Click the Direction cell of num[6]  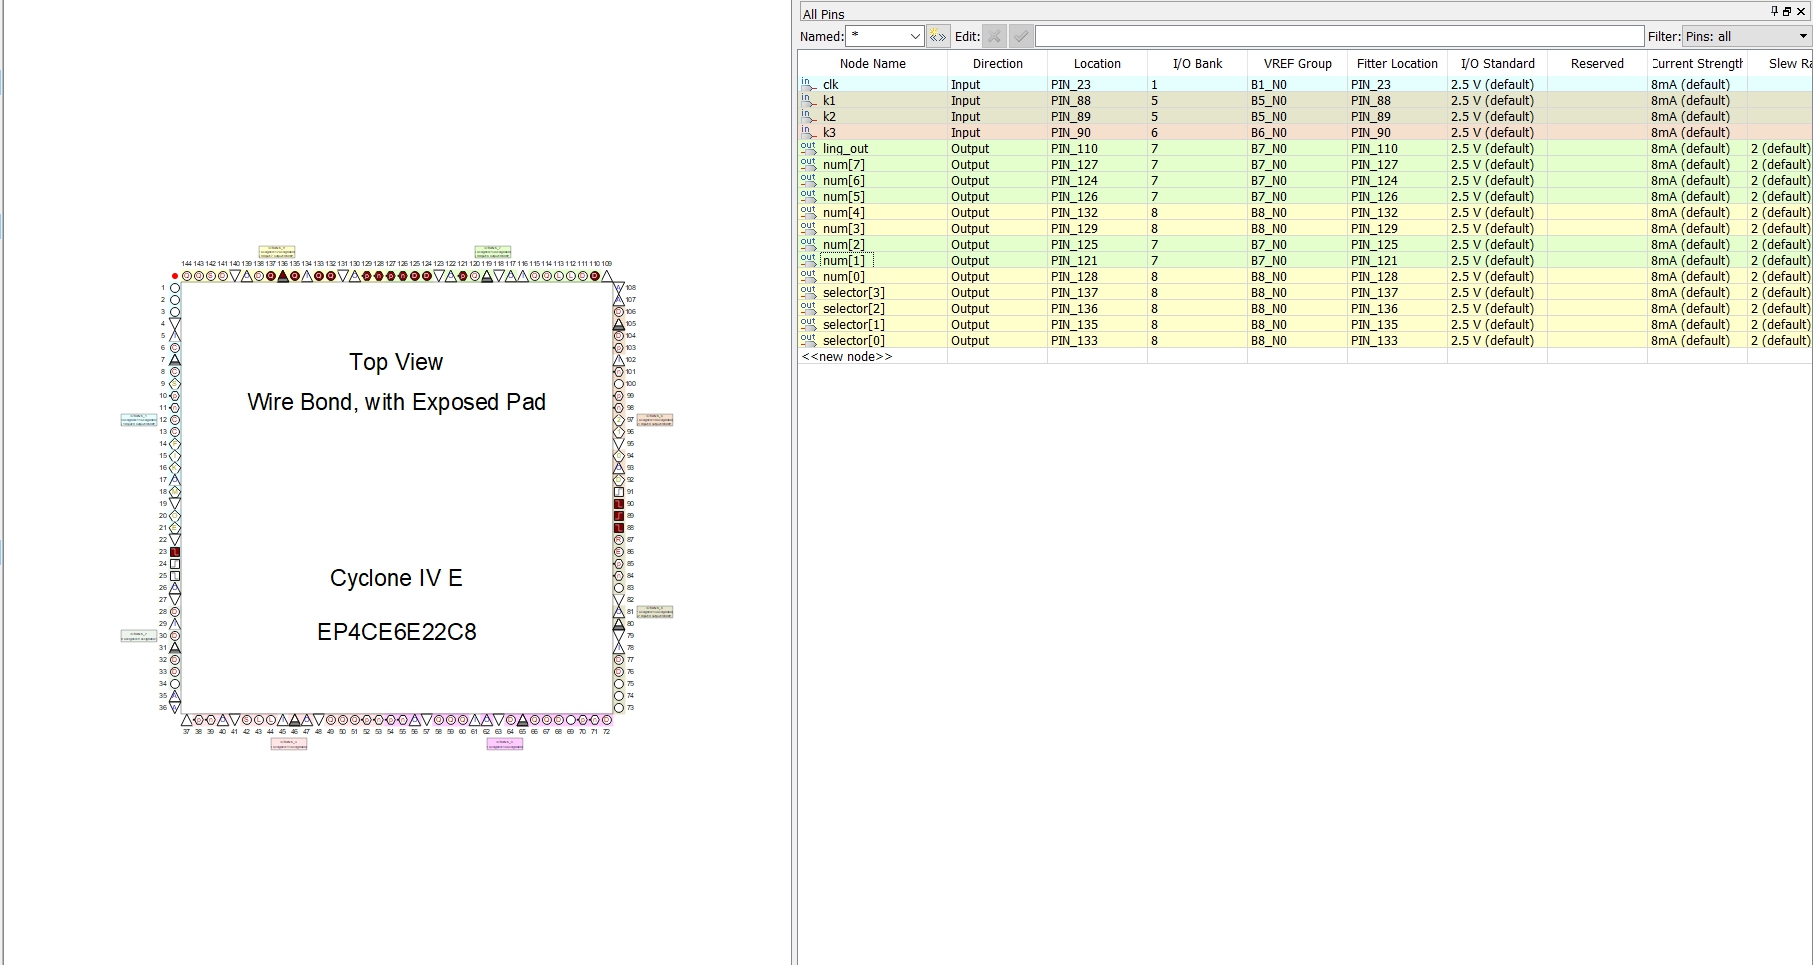tap(997, 180)
